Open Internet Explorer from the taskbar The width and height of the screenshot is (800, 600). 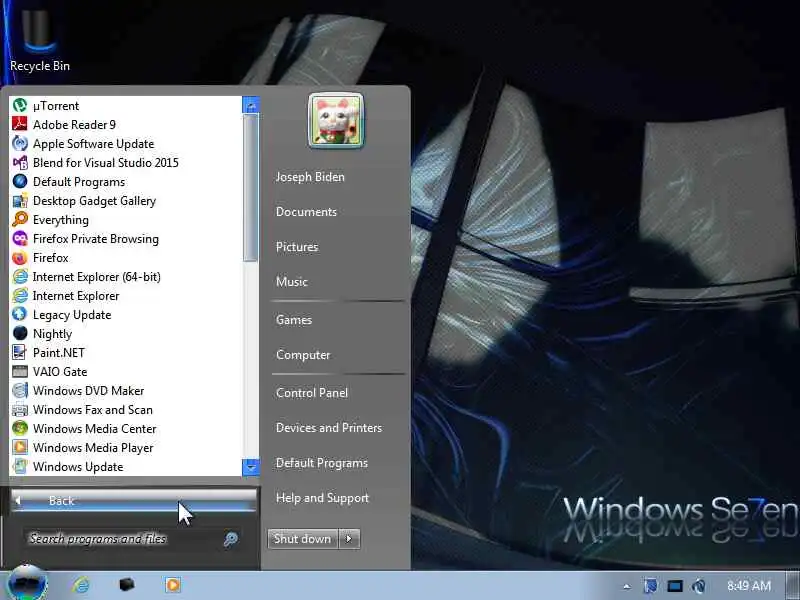tap(81, 585)
